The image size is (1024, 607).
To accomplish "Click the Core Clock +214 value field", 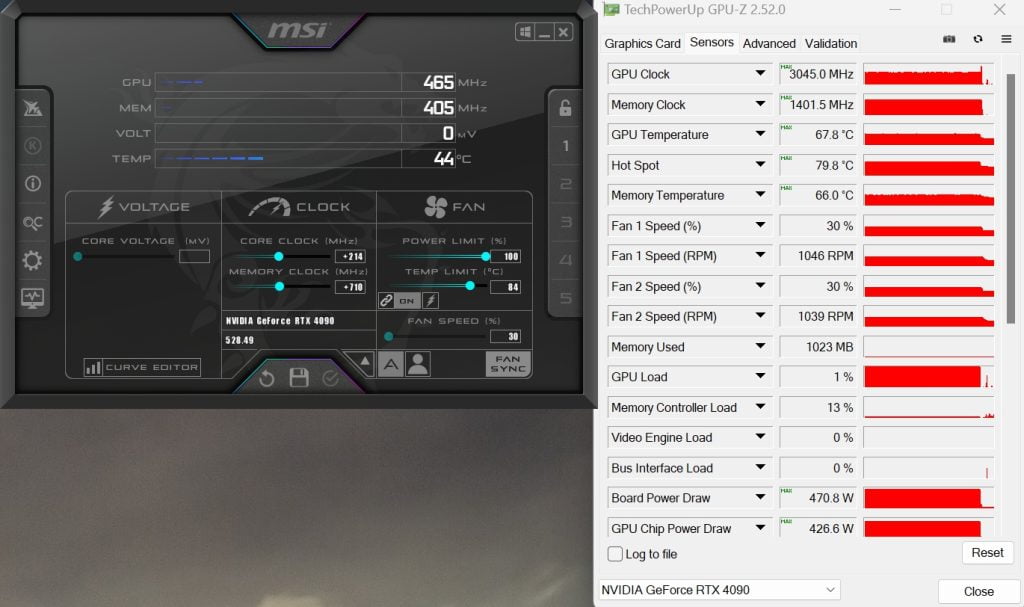I will [x=350, y=256].
